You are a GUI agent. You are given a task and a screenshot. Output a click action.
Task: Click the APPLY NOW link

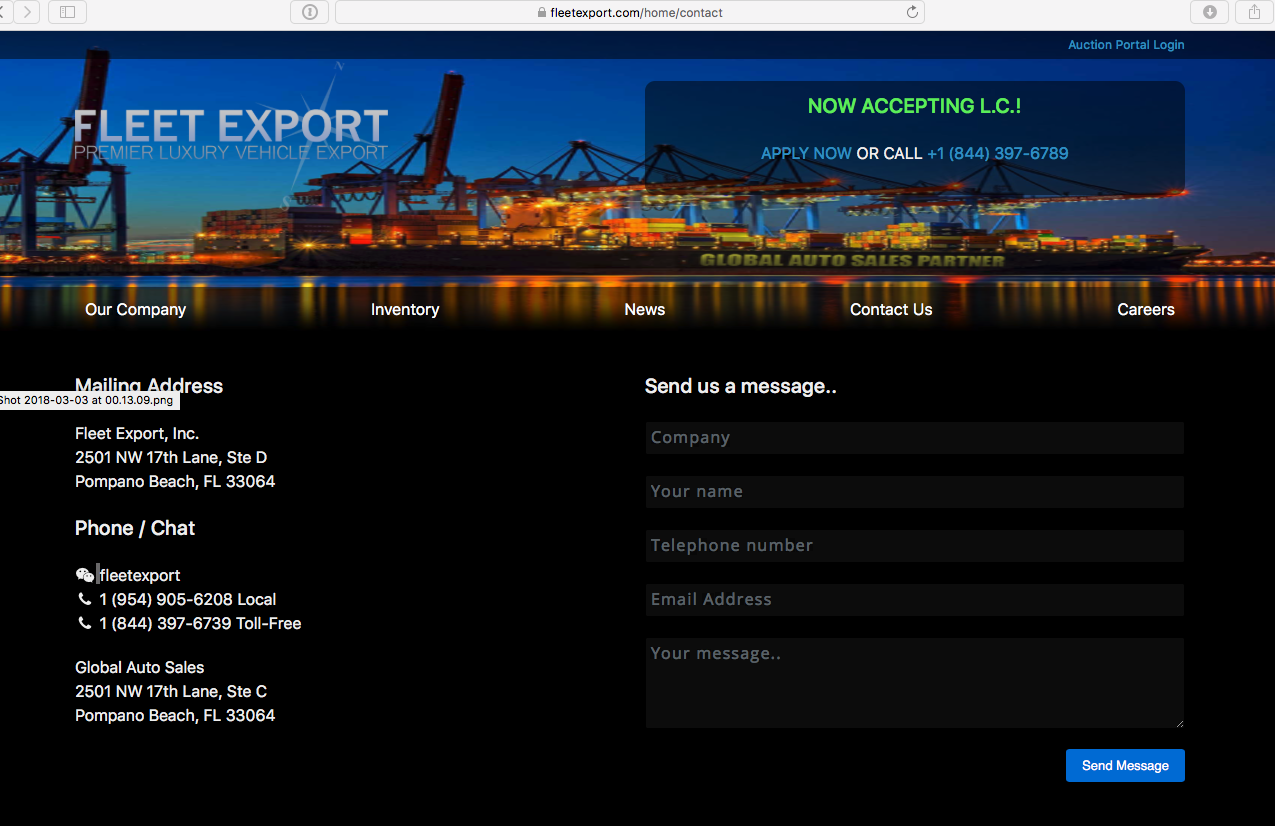[806, 153]
